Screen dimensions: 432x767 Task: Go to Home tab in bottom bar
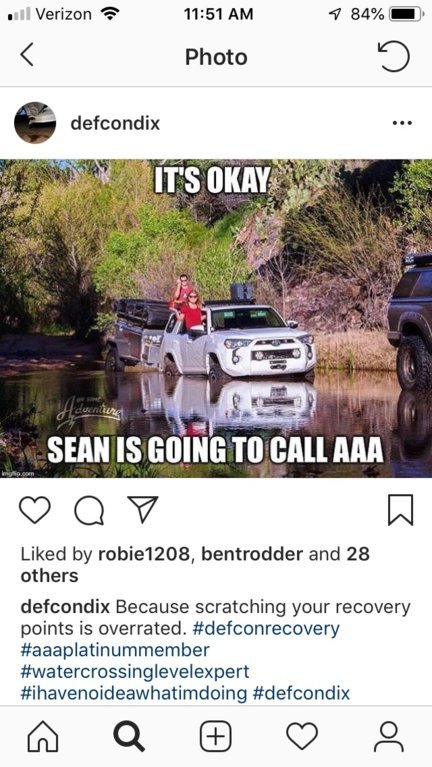click(43, 737)
